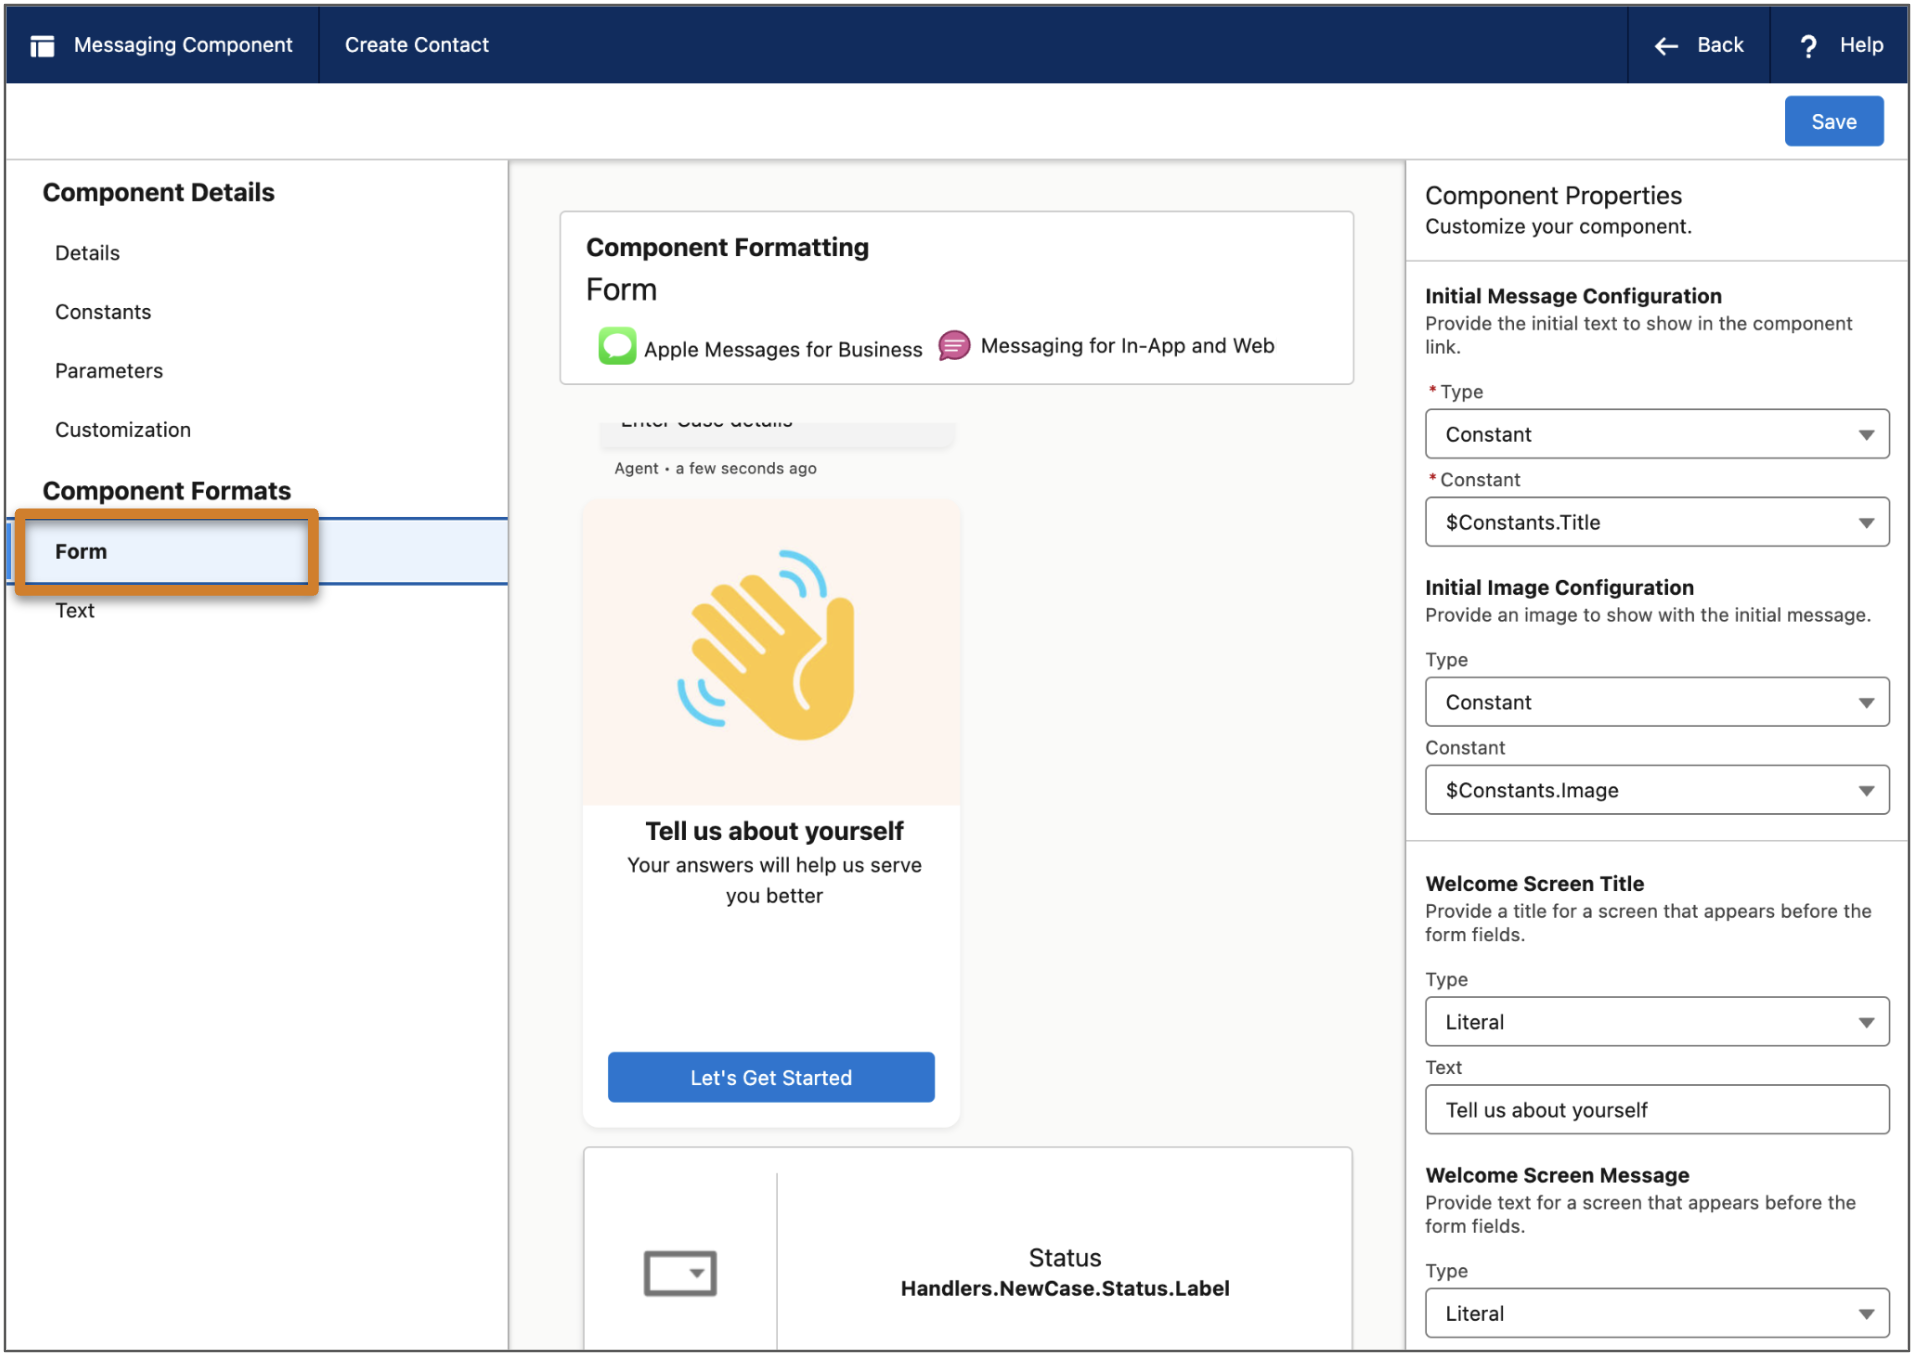Go to the Parameters section
Viewport: 1916px width, 1358px height.
[x=109, y=371]
